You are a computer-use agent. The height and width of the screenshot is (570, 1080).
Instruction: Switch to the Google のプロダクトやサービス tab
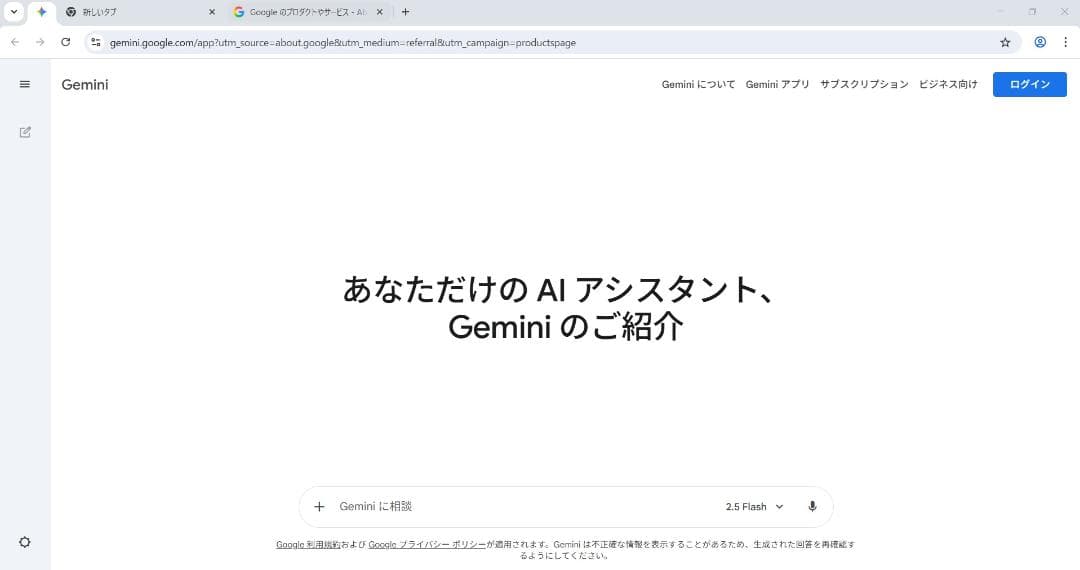(x=308, y=12)
